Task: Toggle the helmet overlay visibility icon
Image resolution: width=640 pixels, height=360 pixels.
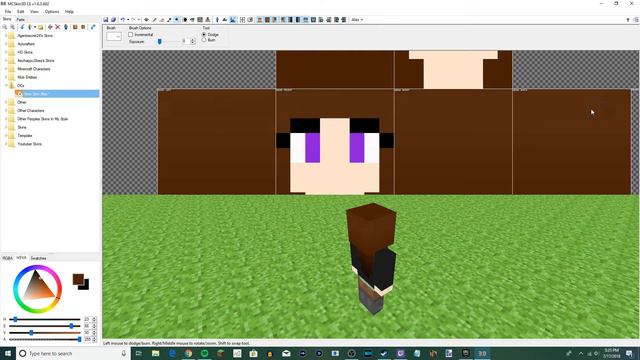Action: [x=306, y=20]
